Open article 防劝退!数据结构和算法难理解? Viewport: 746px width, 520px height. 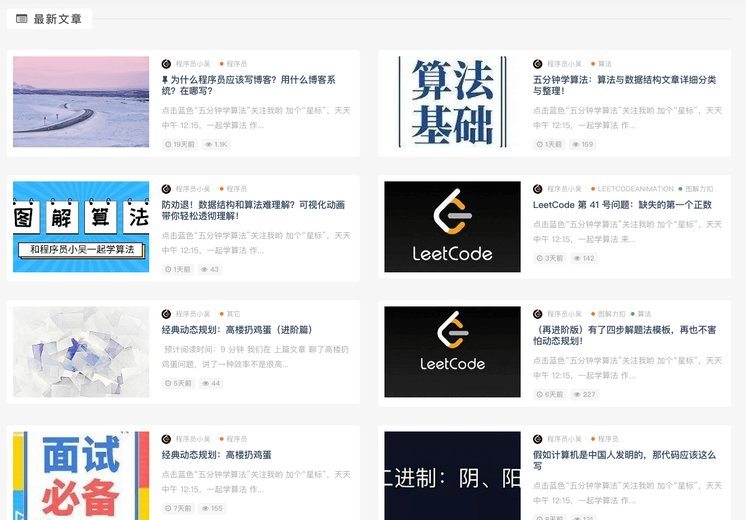[x=253, y=210]
